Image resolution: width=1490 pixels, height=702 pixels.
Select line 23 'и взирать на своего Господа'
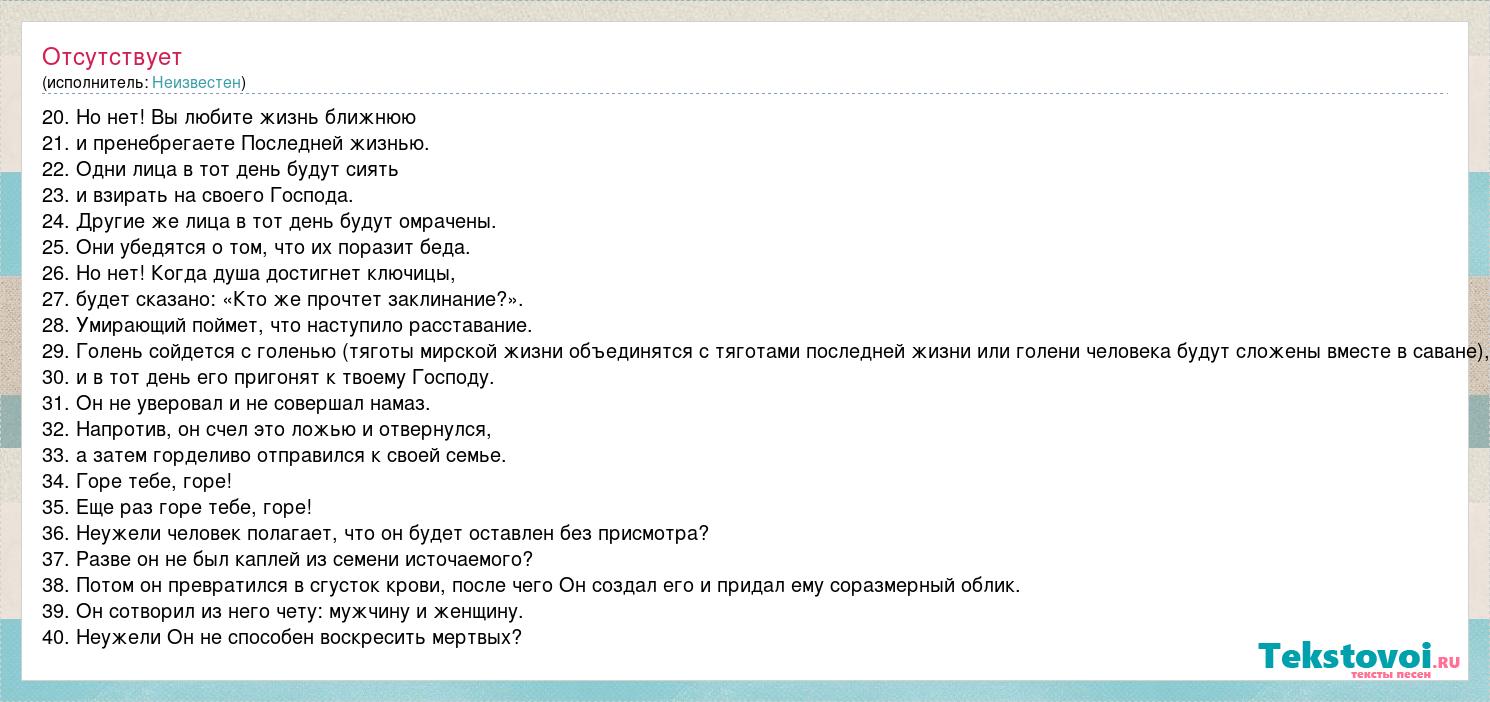198,195
